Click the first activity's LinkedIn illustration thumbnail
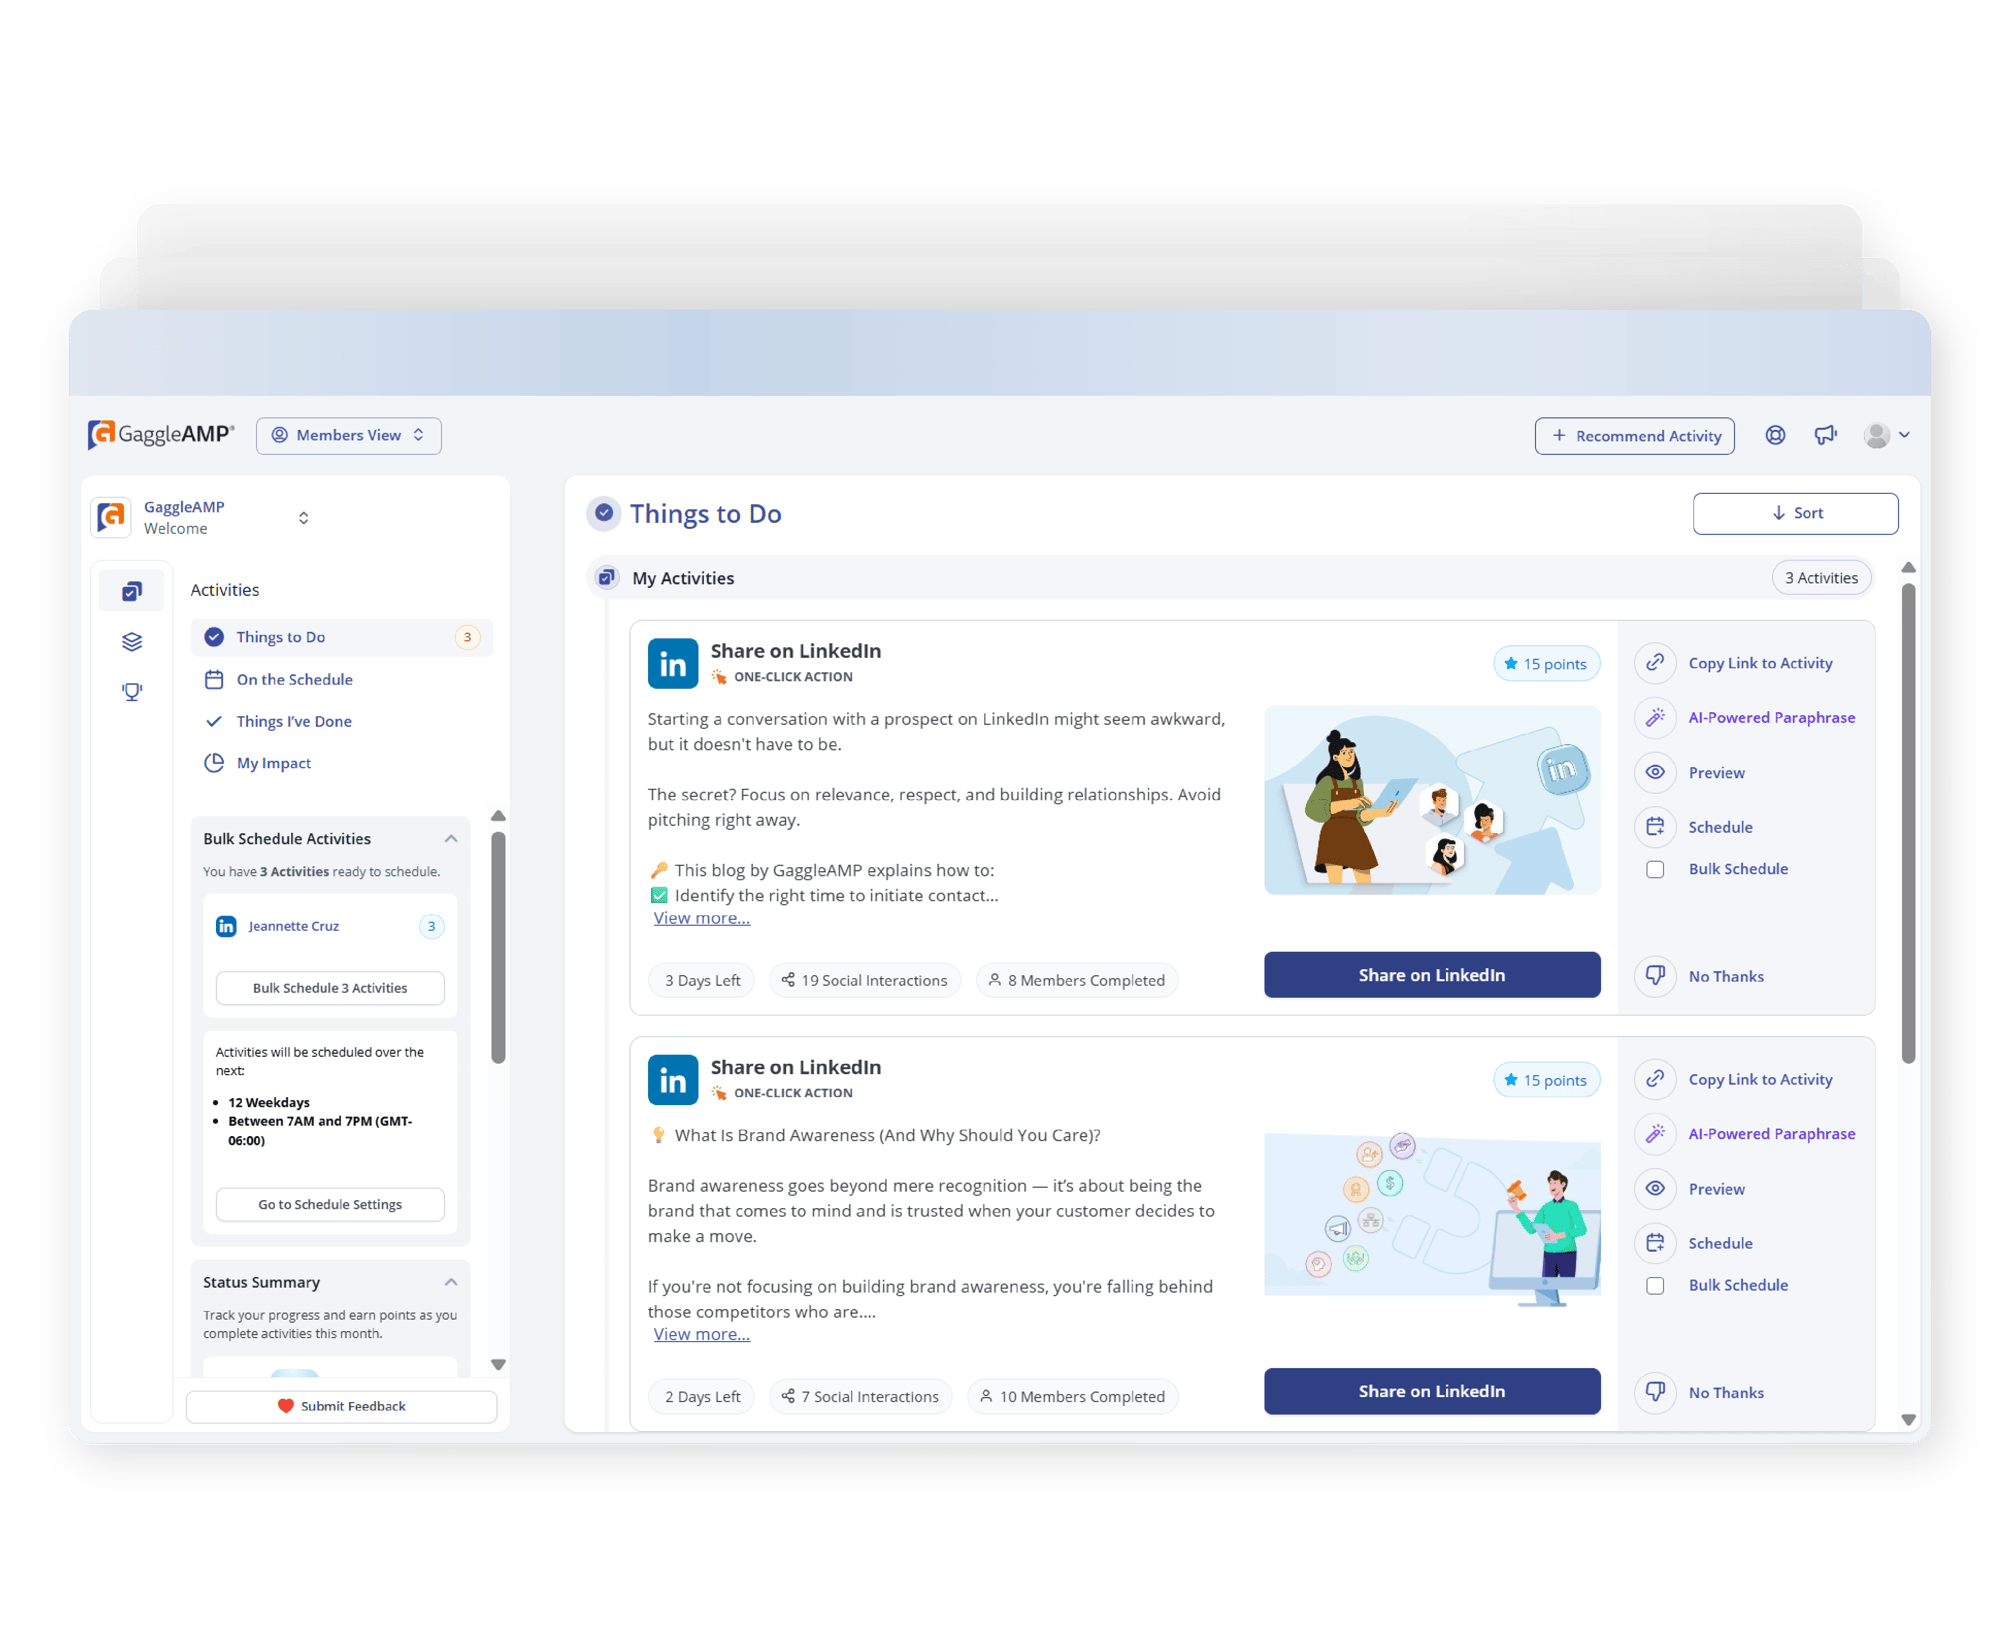The width and height of the screenshot is (2000, 1648). coord(1431,800)
